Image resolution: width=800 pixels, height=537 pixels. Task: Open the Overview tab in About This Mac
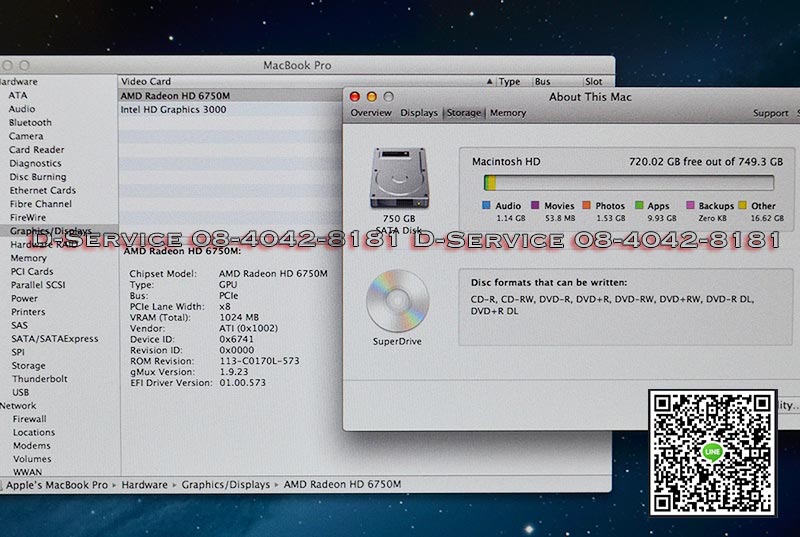[x=371, y=113]
